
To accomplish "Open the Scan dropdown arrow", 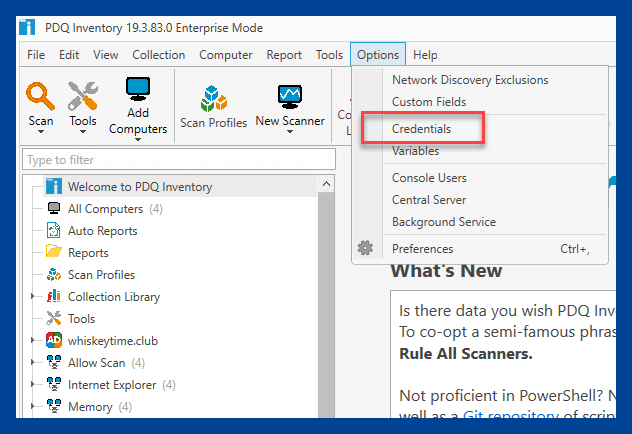I will coord(41,132).
